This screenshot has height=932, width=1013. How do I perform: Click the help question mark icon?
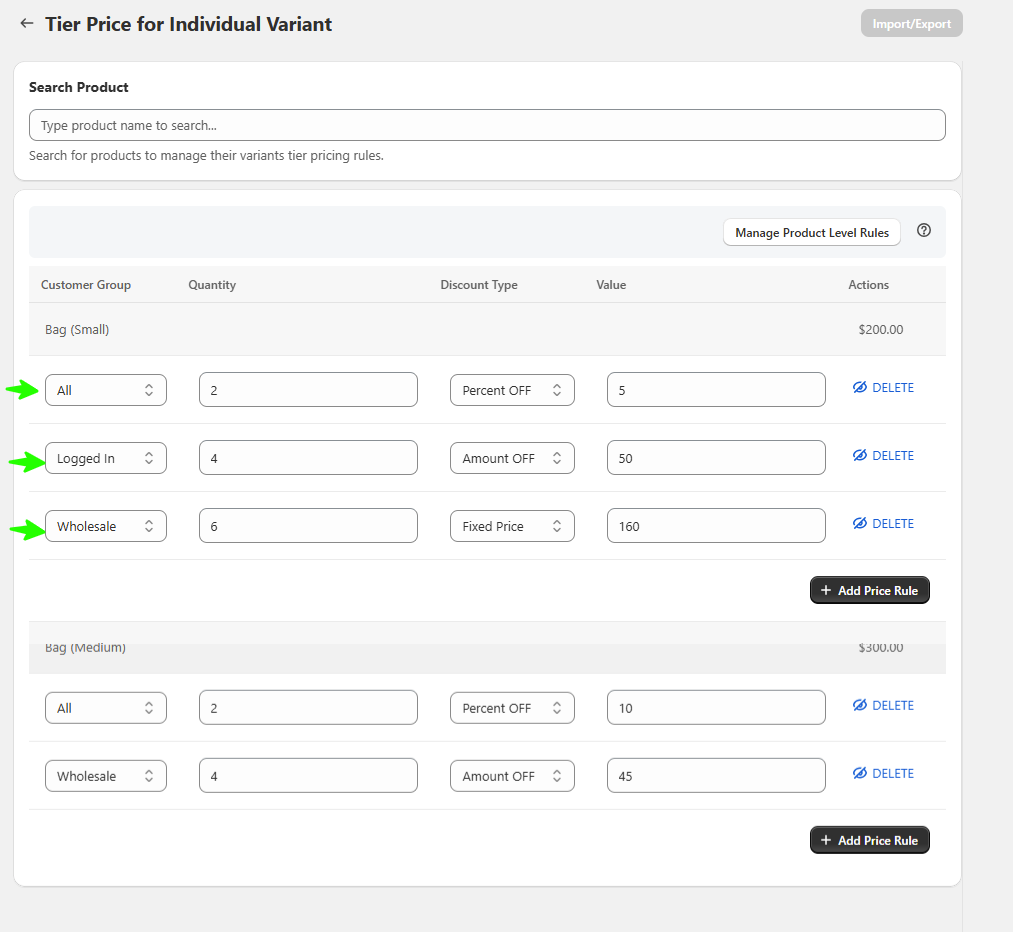click(x=924, y=231)
